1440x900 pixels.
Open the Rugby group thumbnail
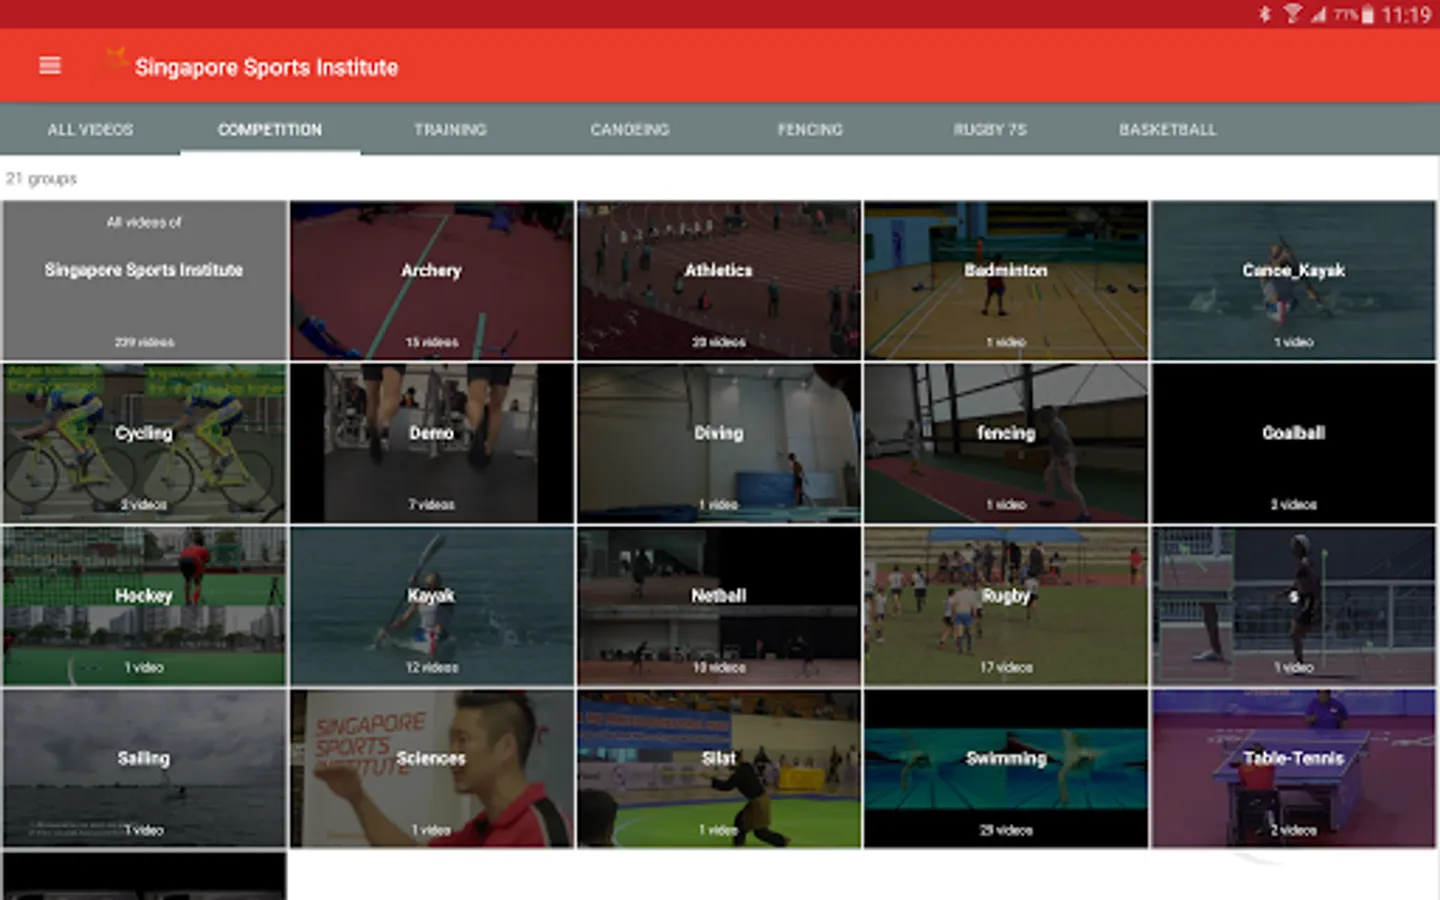(x=1006, y=606)
